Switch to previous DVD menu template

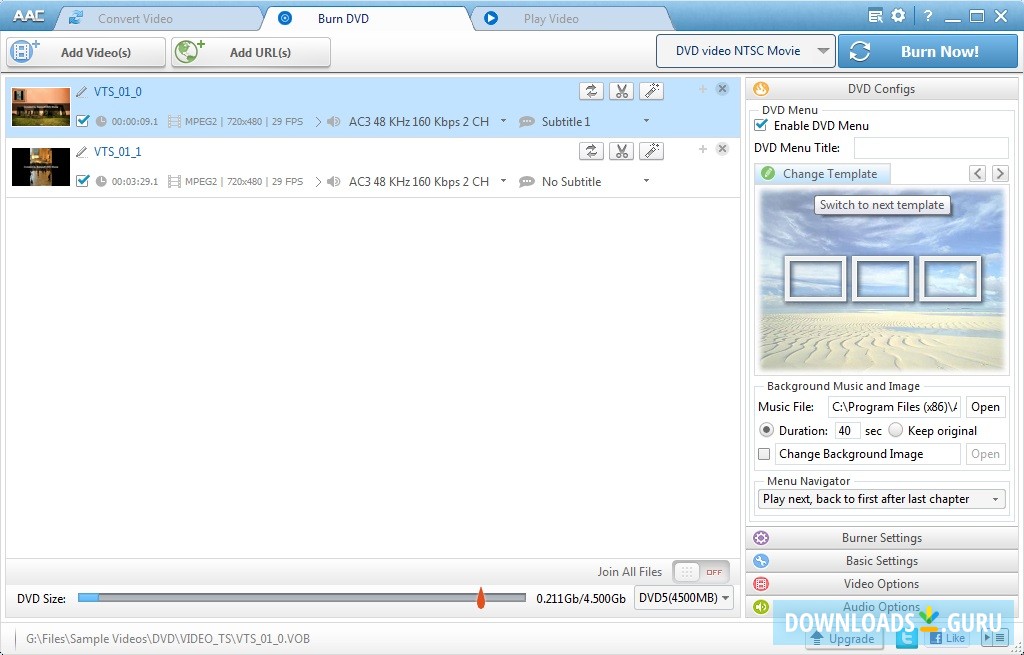click(977, 173)
